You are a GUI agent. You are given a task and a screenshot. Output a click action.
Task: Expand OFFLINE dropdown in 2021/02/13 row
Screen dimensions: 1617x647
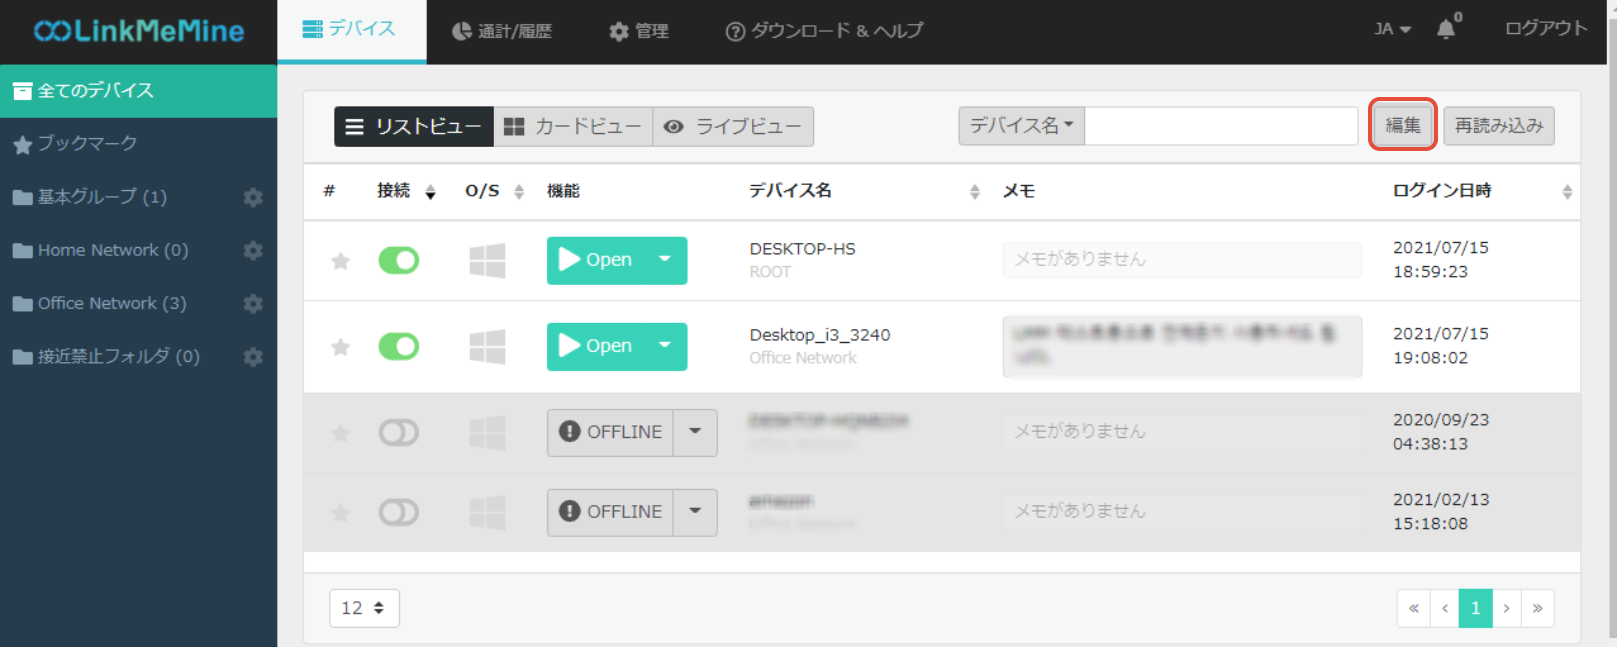pos(695,512)
